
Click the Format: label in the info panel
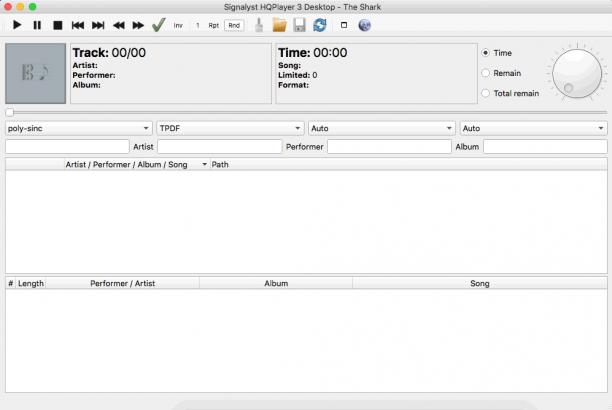(293, 85)
